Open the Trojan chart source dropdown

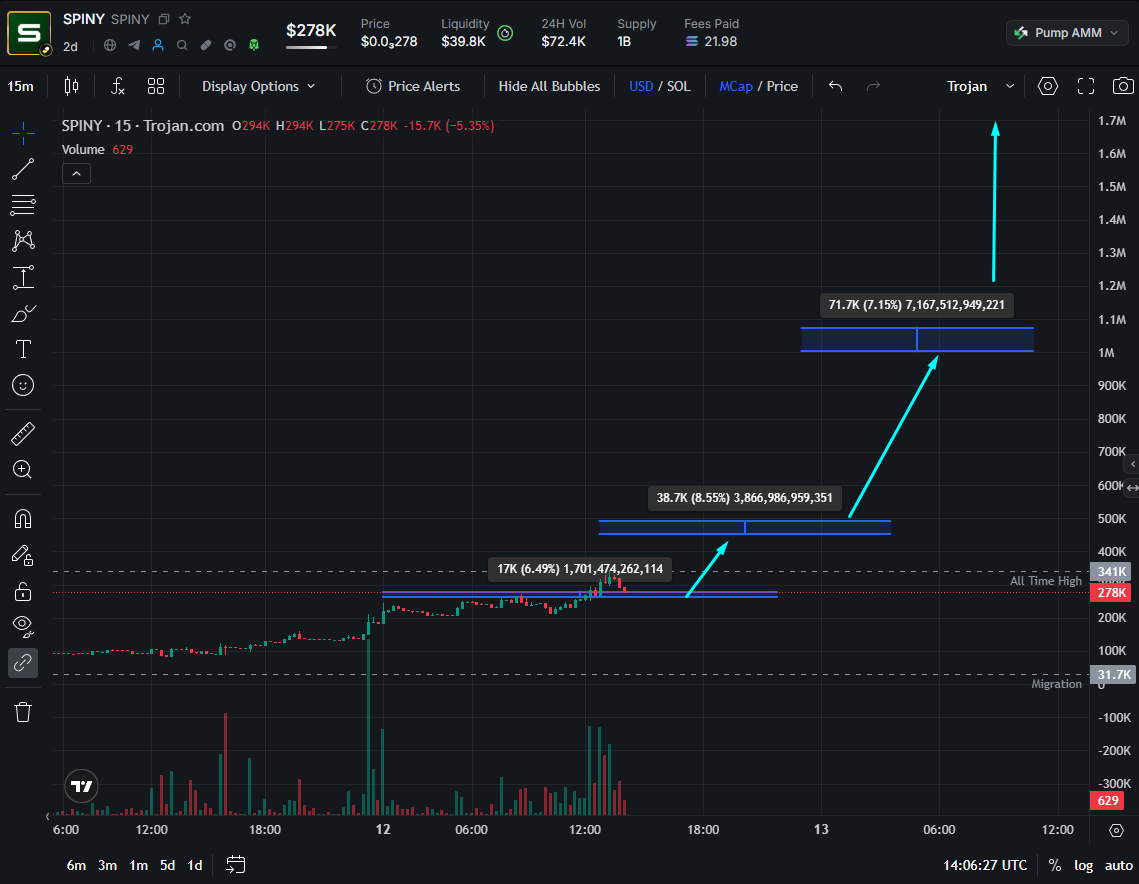(980, 86)
